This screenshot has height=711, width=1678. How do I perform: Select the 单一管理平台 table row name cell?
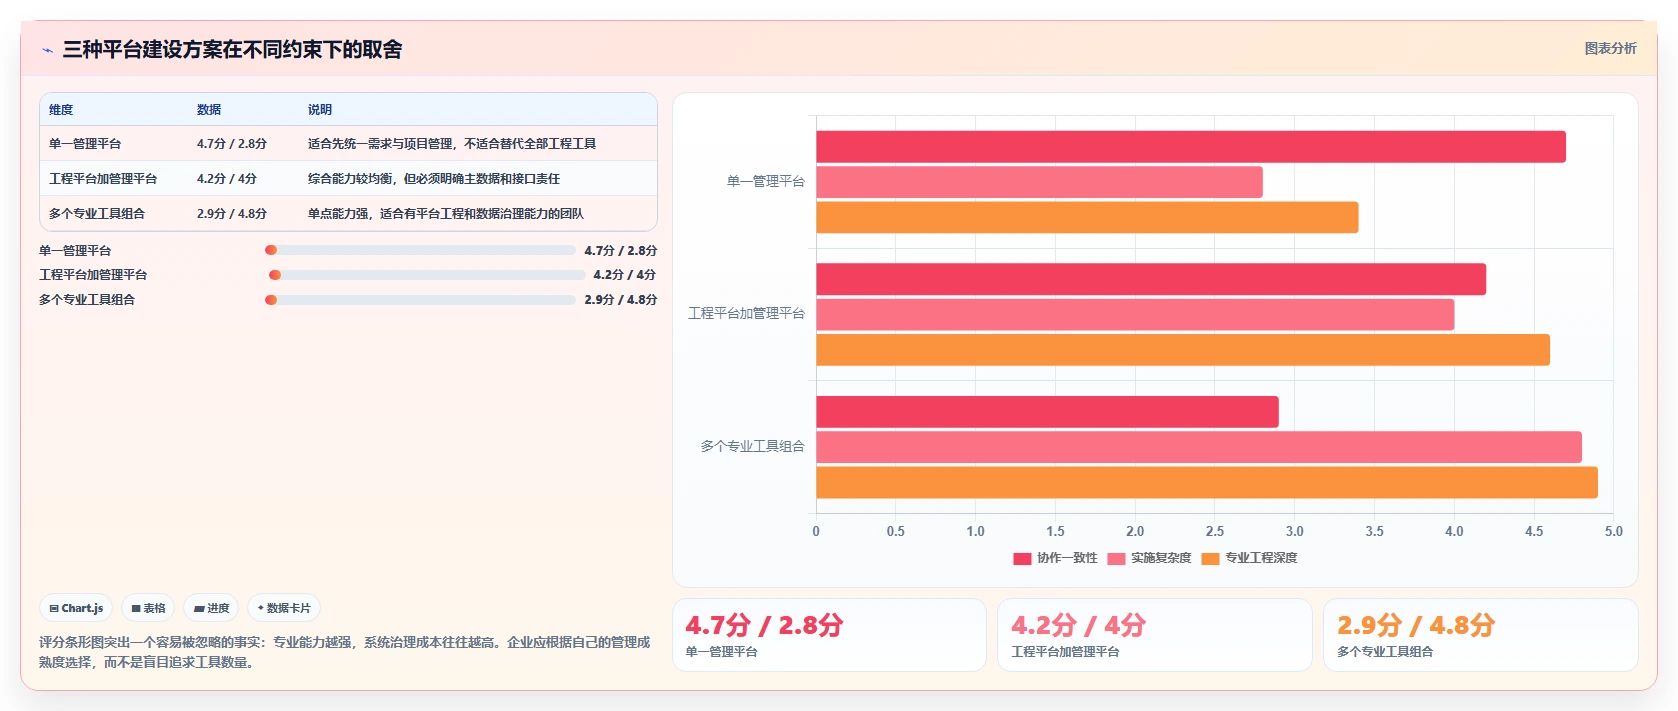pos(85,144)
